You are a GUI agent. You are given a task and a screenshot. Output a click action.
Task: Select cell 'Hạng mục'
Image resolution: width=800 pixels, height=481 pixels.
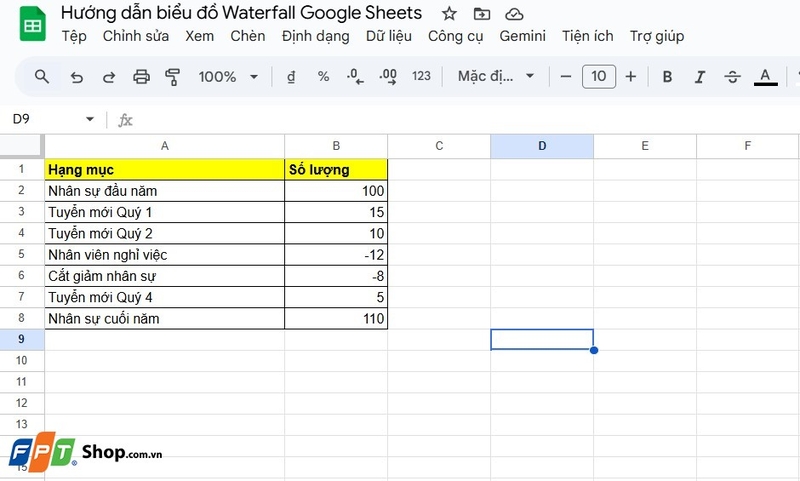pos(164,169)
